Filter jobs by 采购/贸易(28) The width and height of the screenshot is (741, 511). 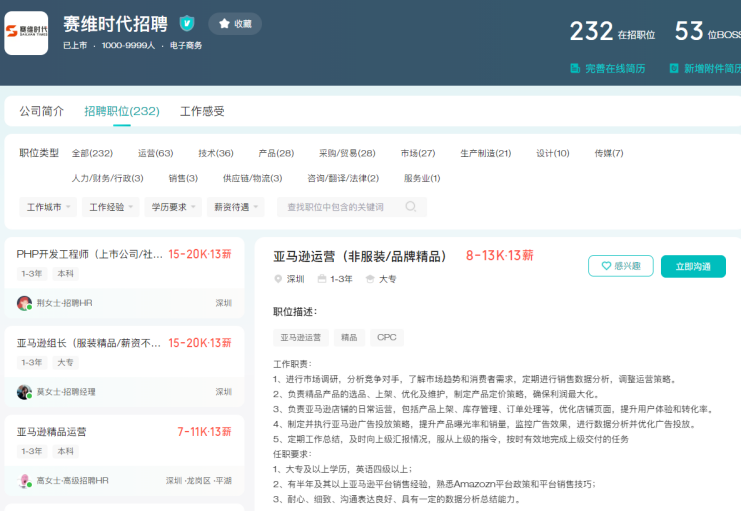[347, 153]
